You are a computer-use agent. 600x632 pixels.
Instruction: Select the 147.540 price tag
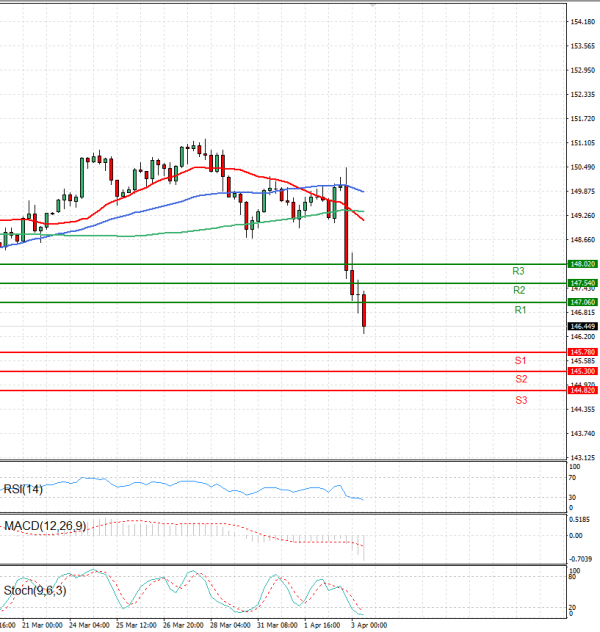click(x=583, y=283)
